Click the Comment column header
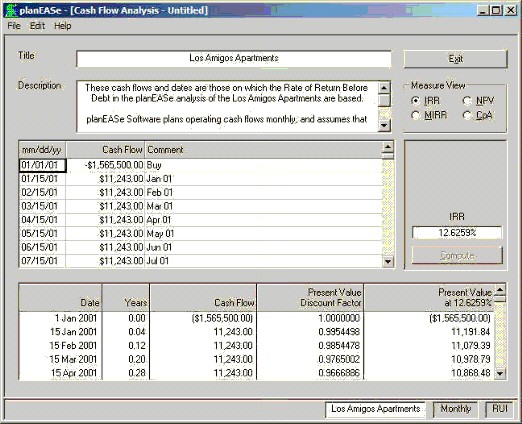Image resolution: width=522 pixels, height=424 pixels. coord(263,150)
